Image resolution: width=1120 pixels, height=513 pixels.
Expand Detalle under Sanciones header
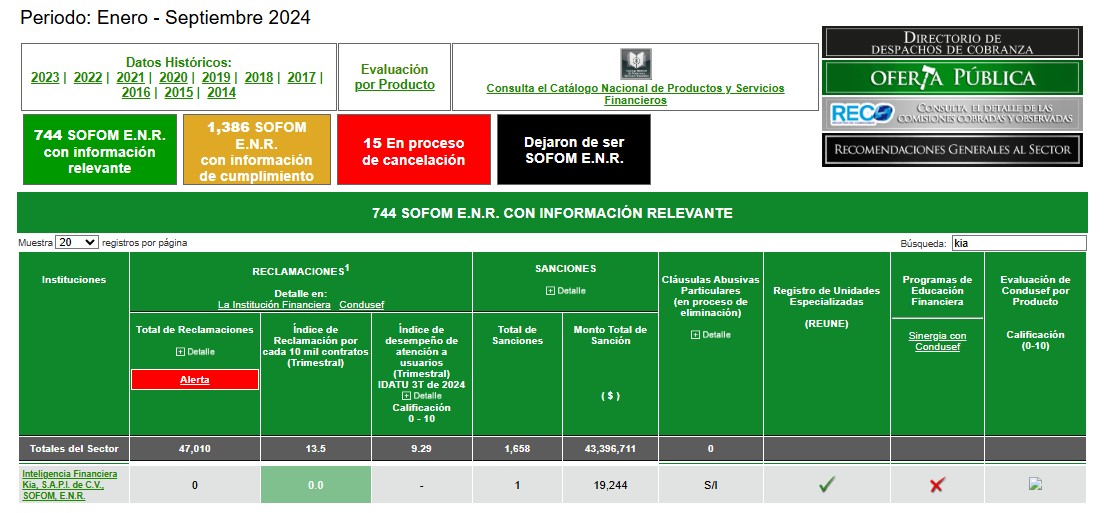tap(565, 291)
